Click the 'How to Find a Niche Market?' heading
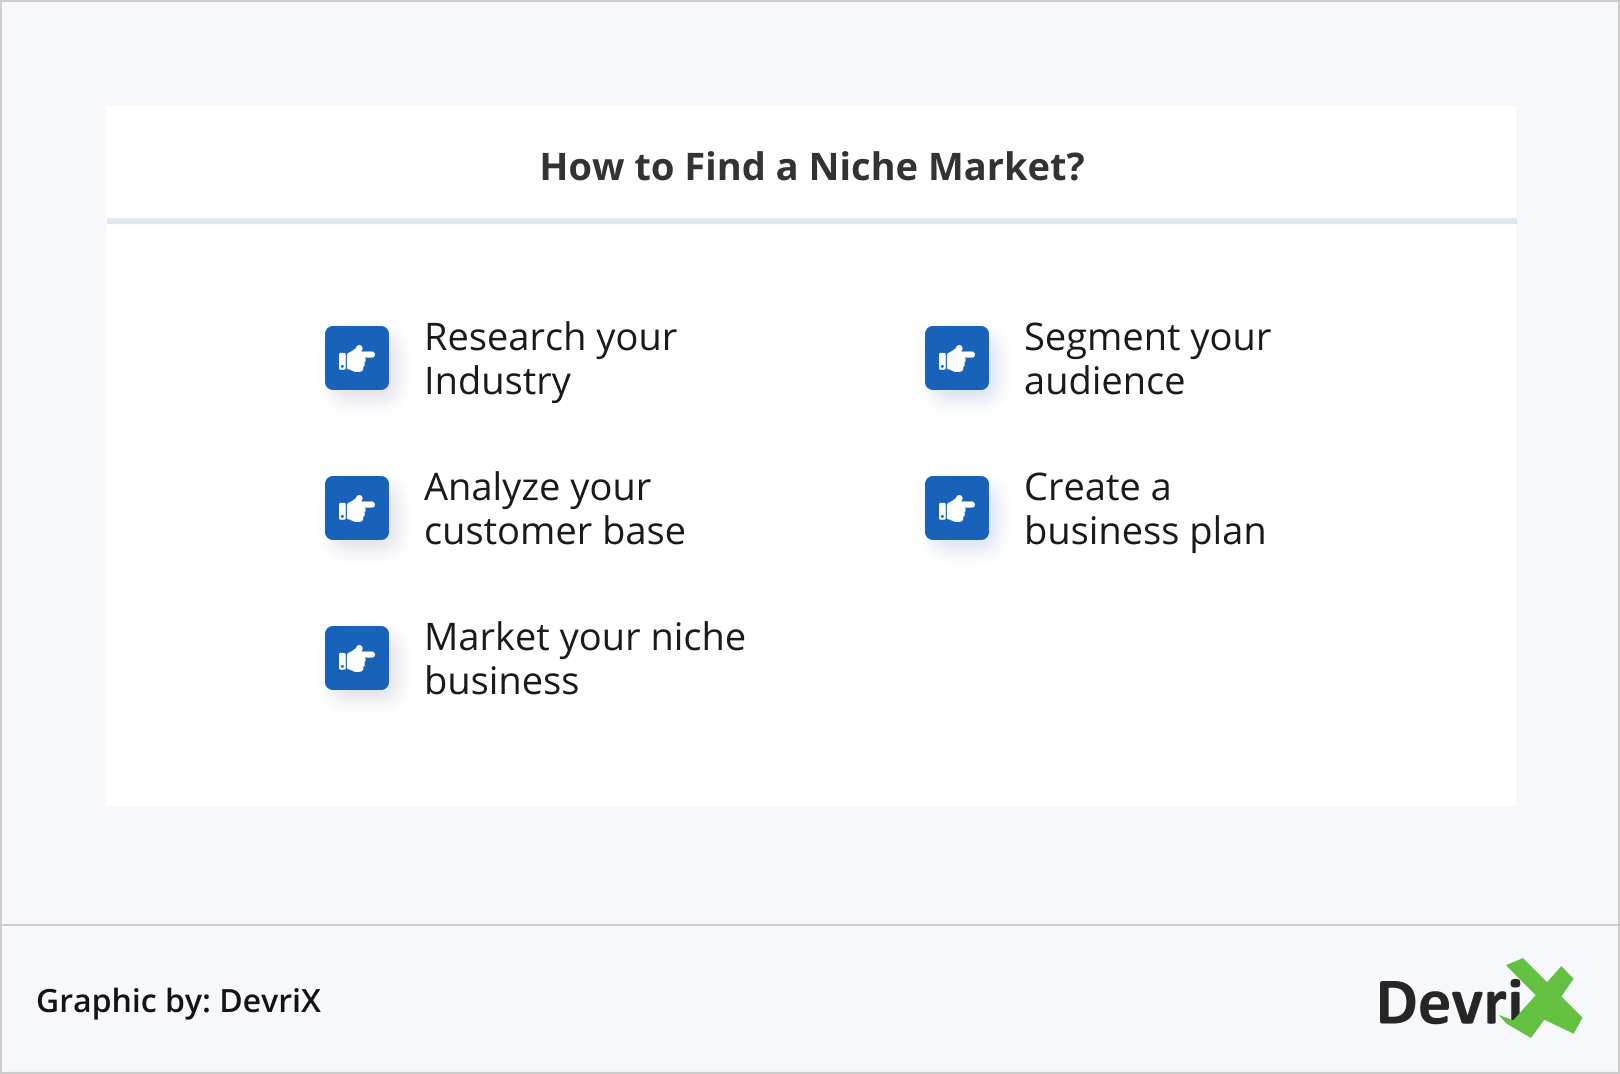The image size is (1620, 1074). click(x=812, y=167)
